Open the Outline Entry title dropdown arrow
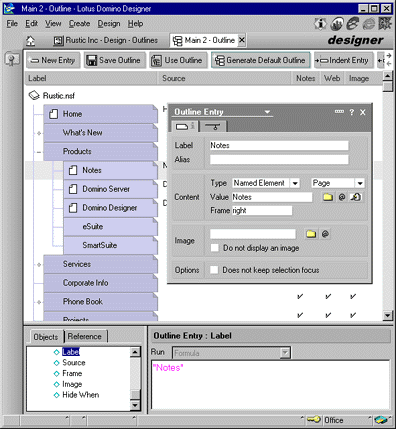 (x=267, y=112)
